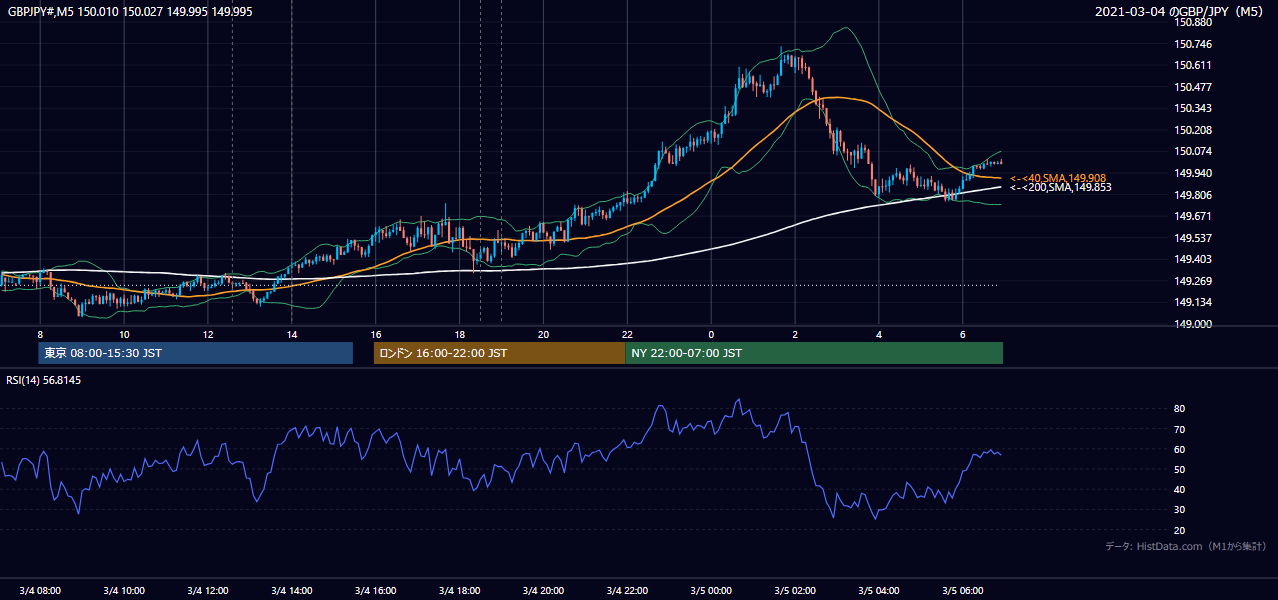Screen dimensions: 1278x600
Task: Click hour 4 on the price chart time axis
Action: (879, 334)
